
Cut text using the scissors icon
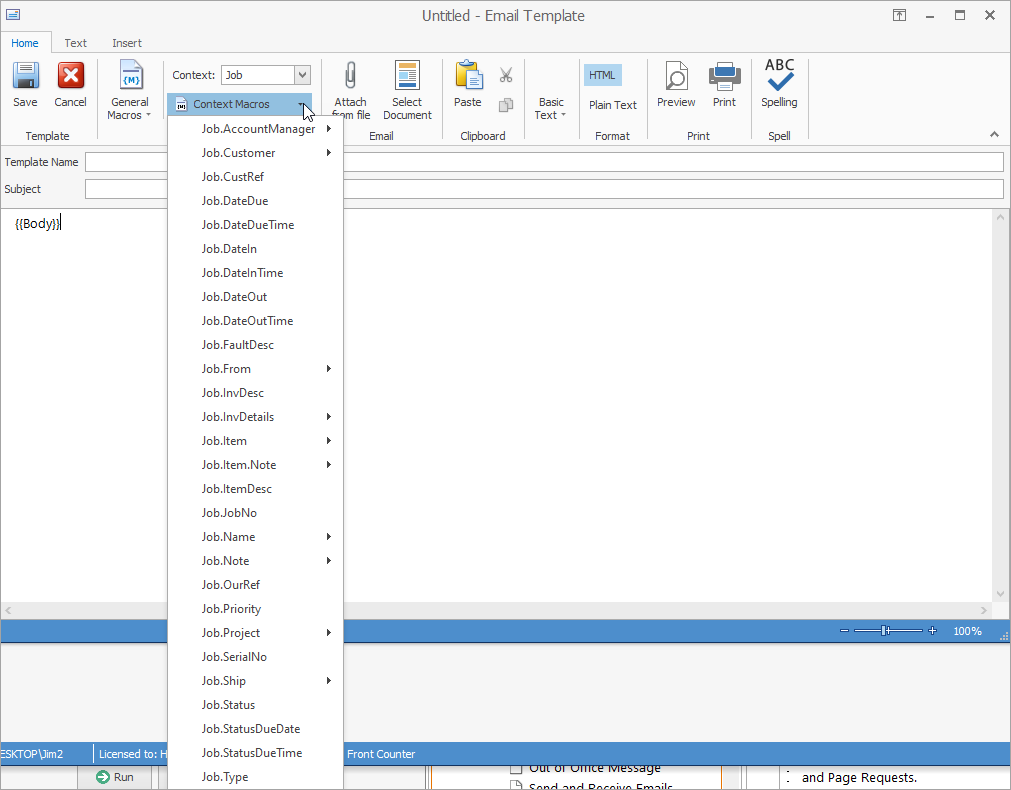click(x=505, y=75)
